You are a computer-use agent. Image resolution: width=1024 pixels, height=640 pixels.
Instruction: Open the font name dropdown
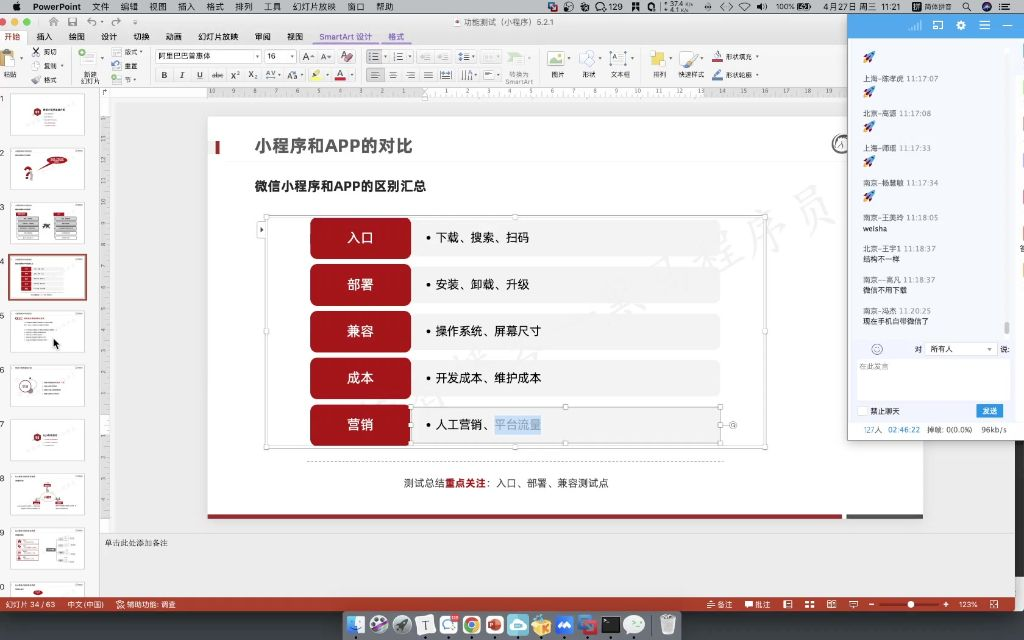point(257,56)
